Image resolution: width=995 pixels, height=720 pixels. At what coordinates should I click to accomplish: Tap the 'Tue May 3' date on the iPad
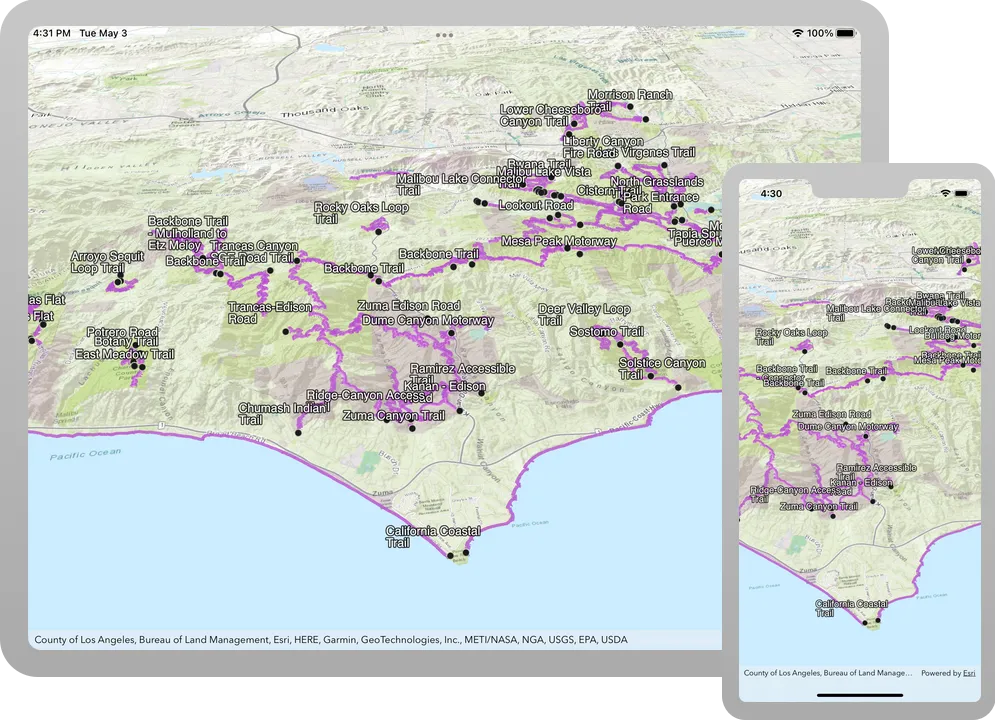(x=103, y=33)
